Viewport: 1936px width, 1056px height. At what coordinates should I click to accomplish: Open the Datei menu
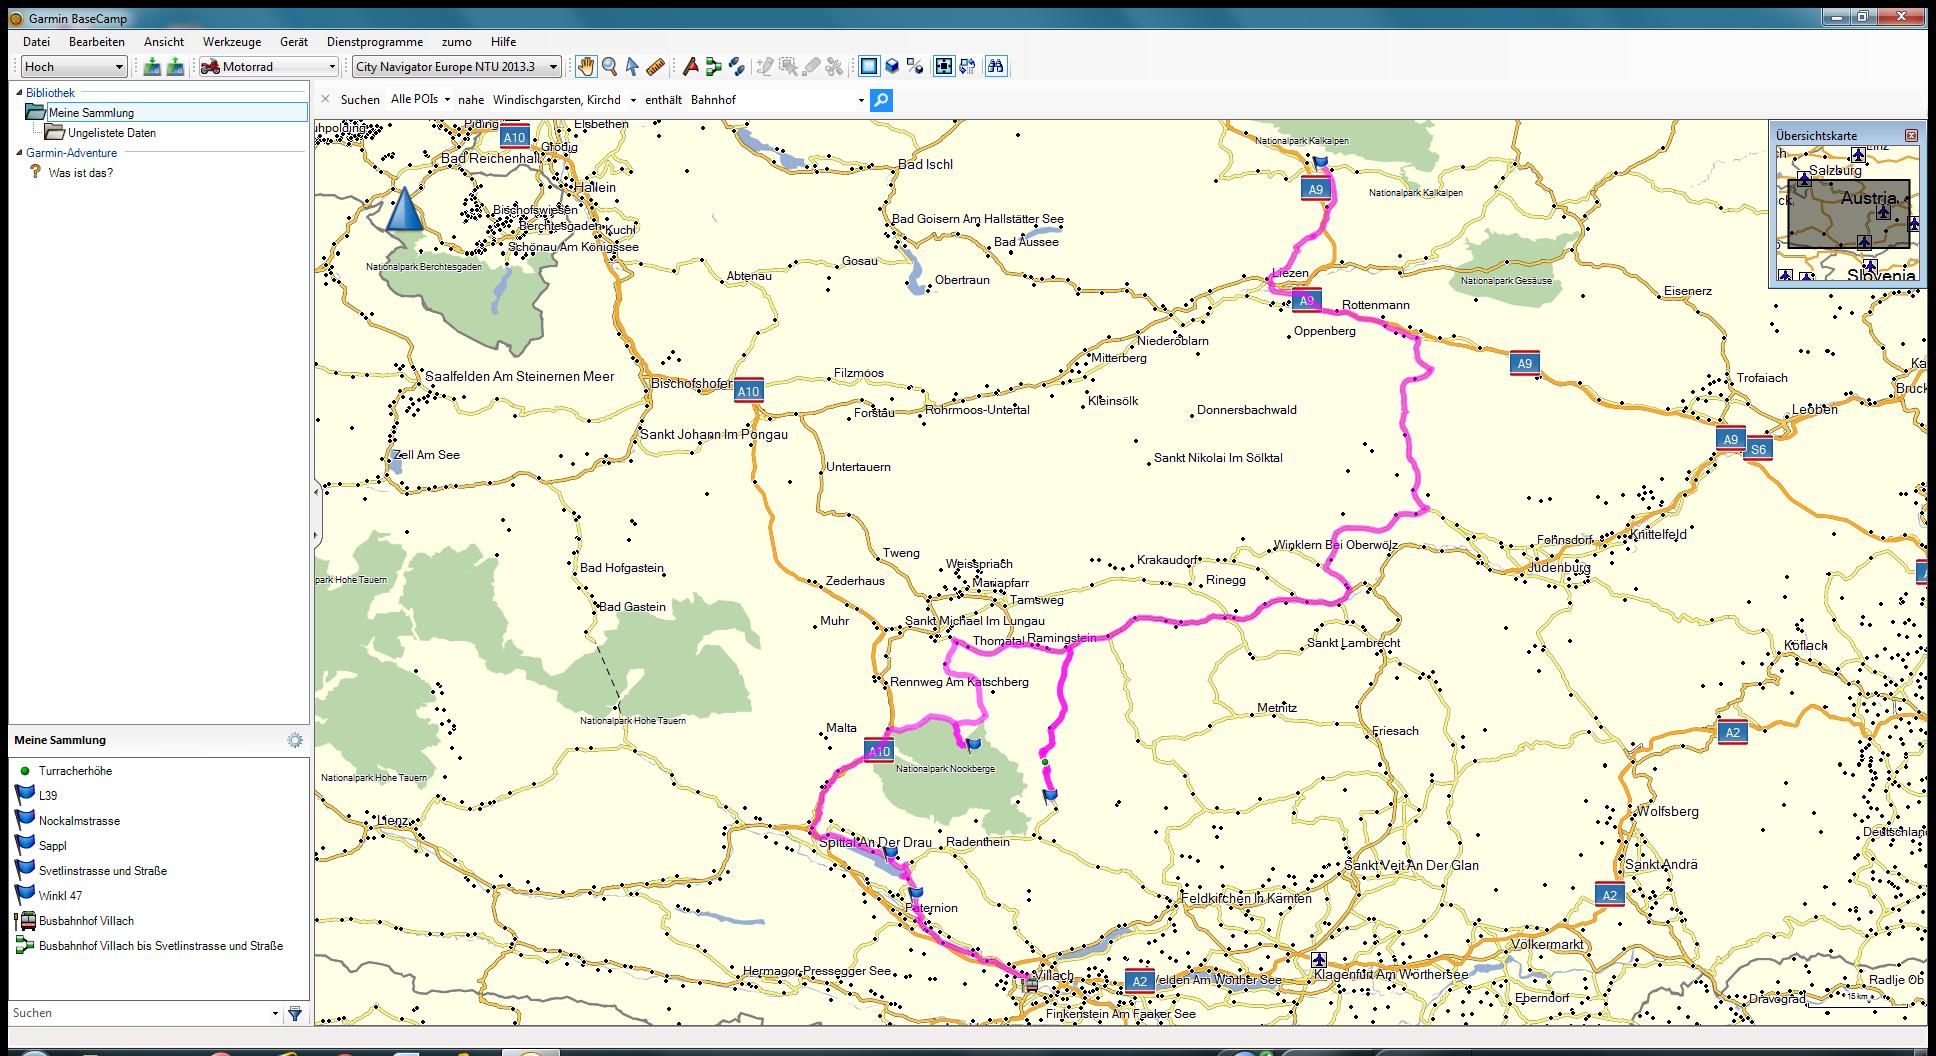tap(36, 42)
